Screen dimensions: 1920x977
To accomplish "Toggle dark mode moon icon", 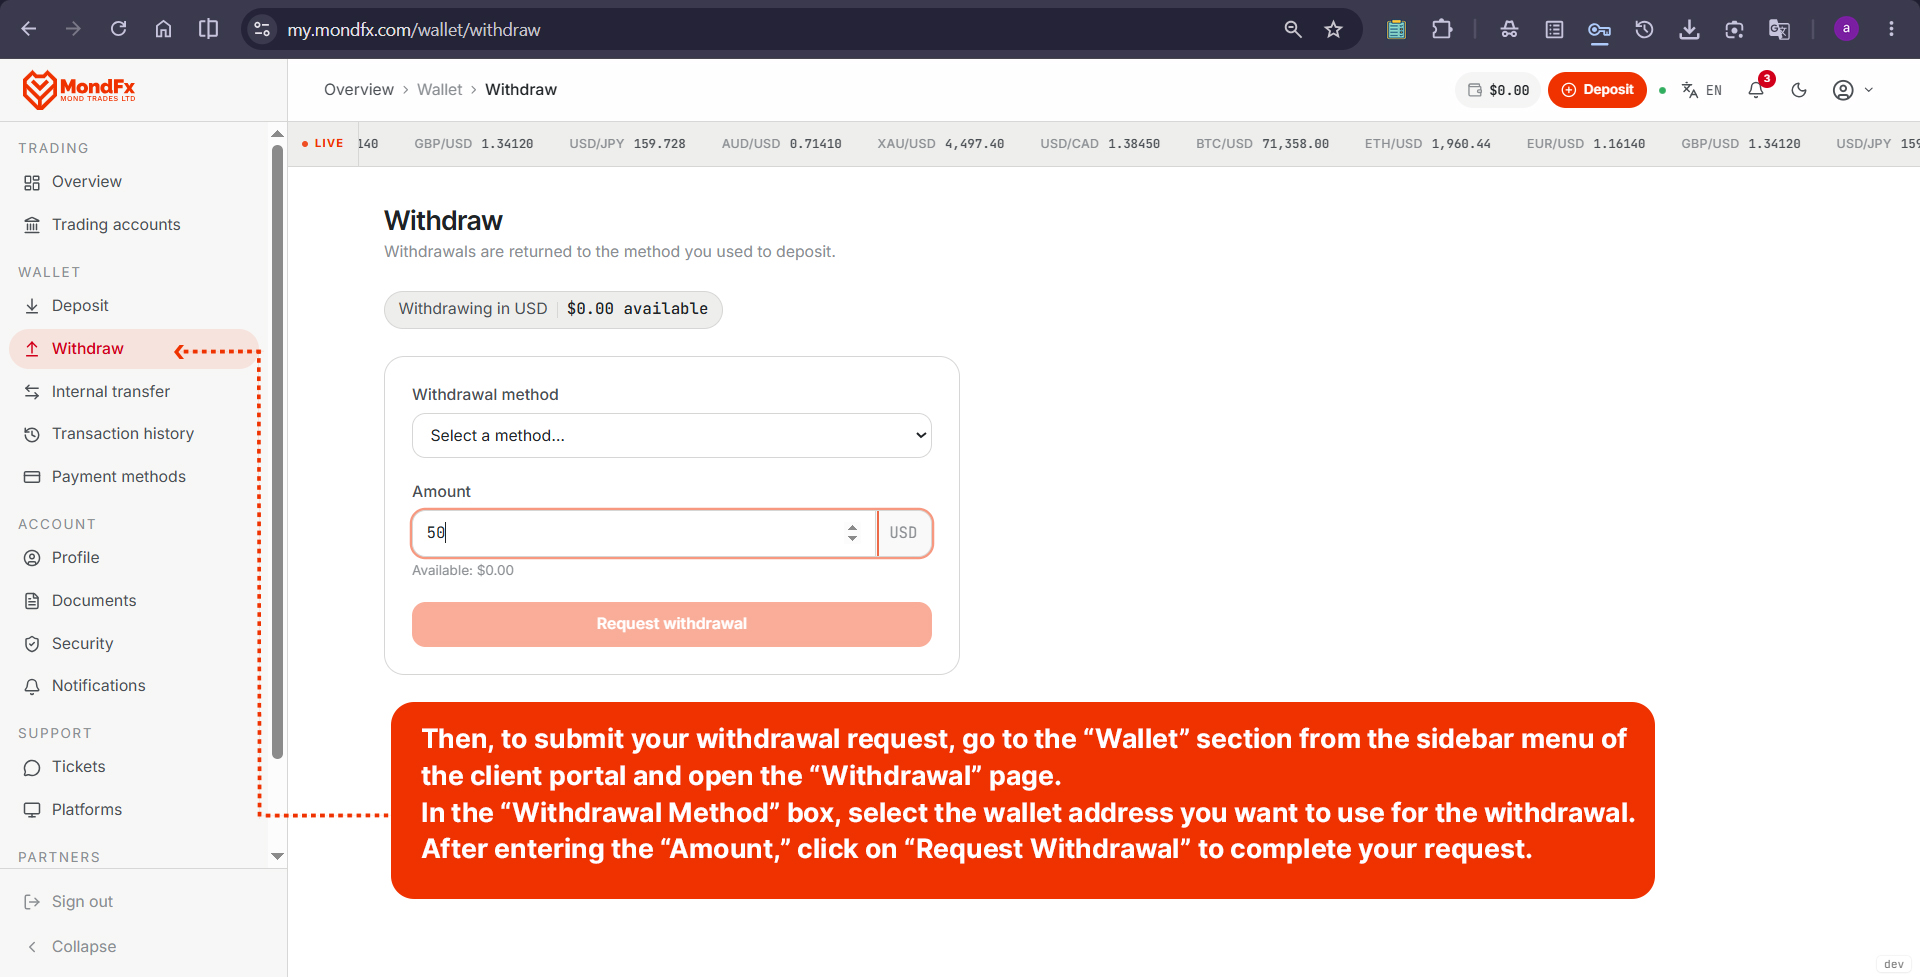I will tap(1799, 90).
